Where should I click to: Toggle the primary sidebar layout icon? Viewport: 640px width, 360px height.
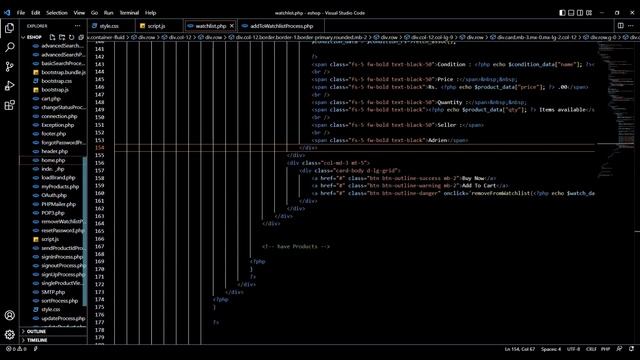tap(562, 13)
